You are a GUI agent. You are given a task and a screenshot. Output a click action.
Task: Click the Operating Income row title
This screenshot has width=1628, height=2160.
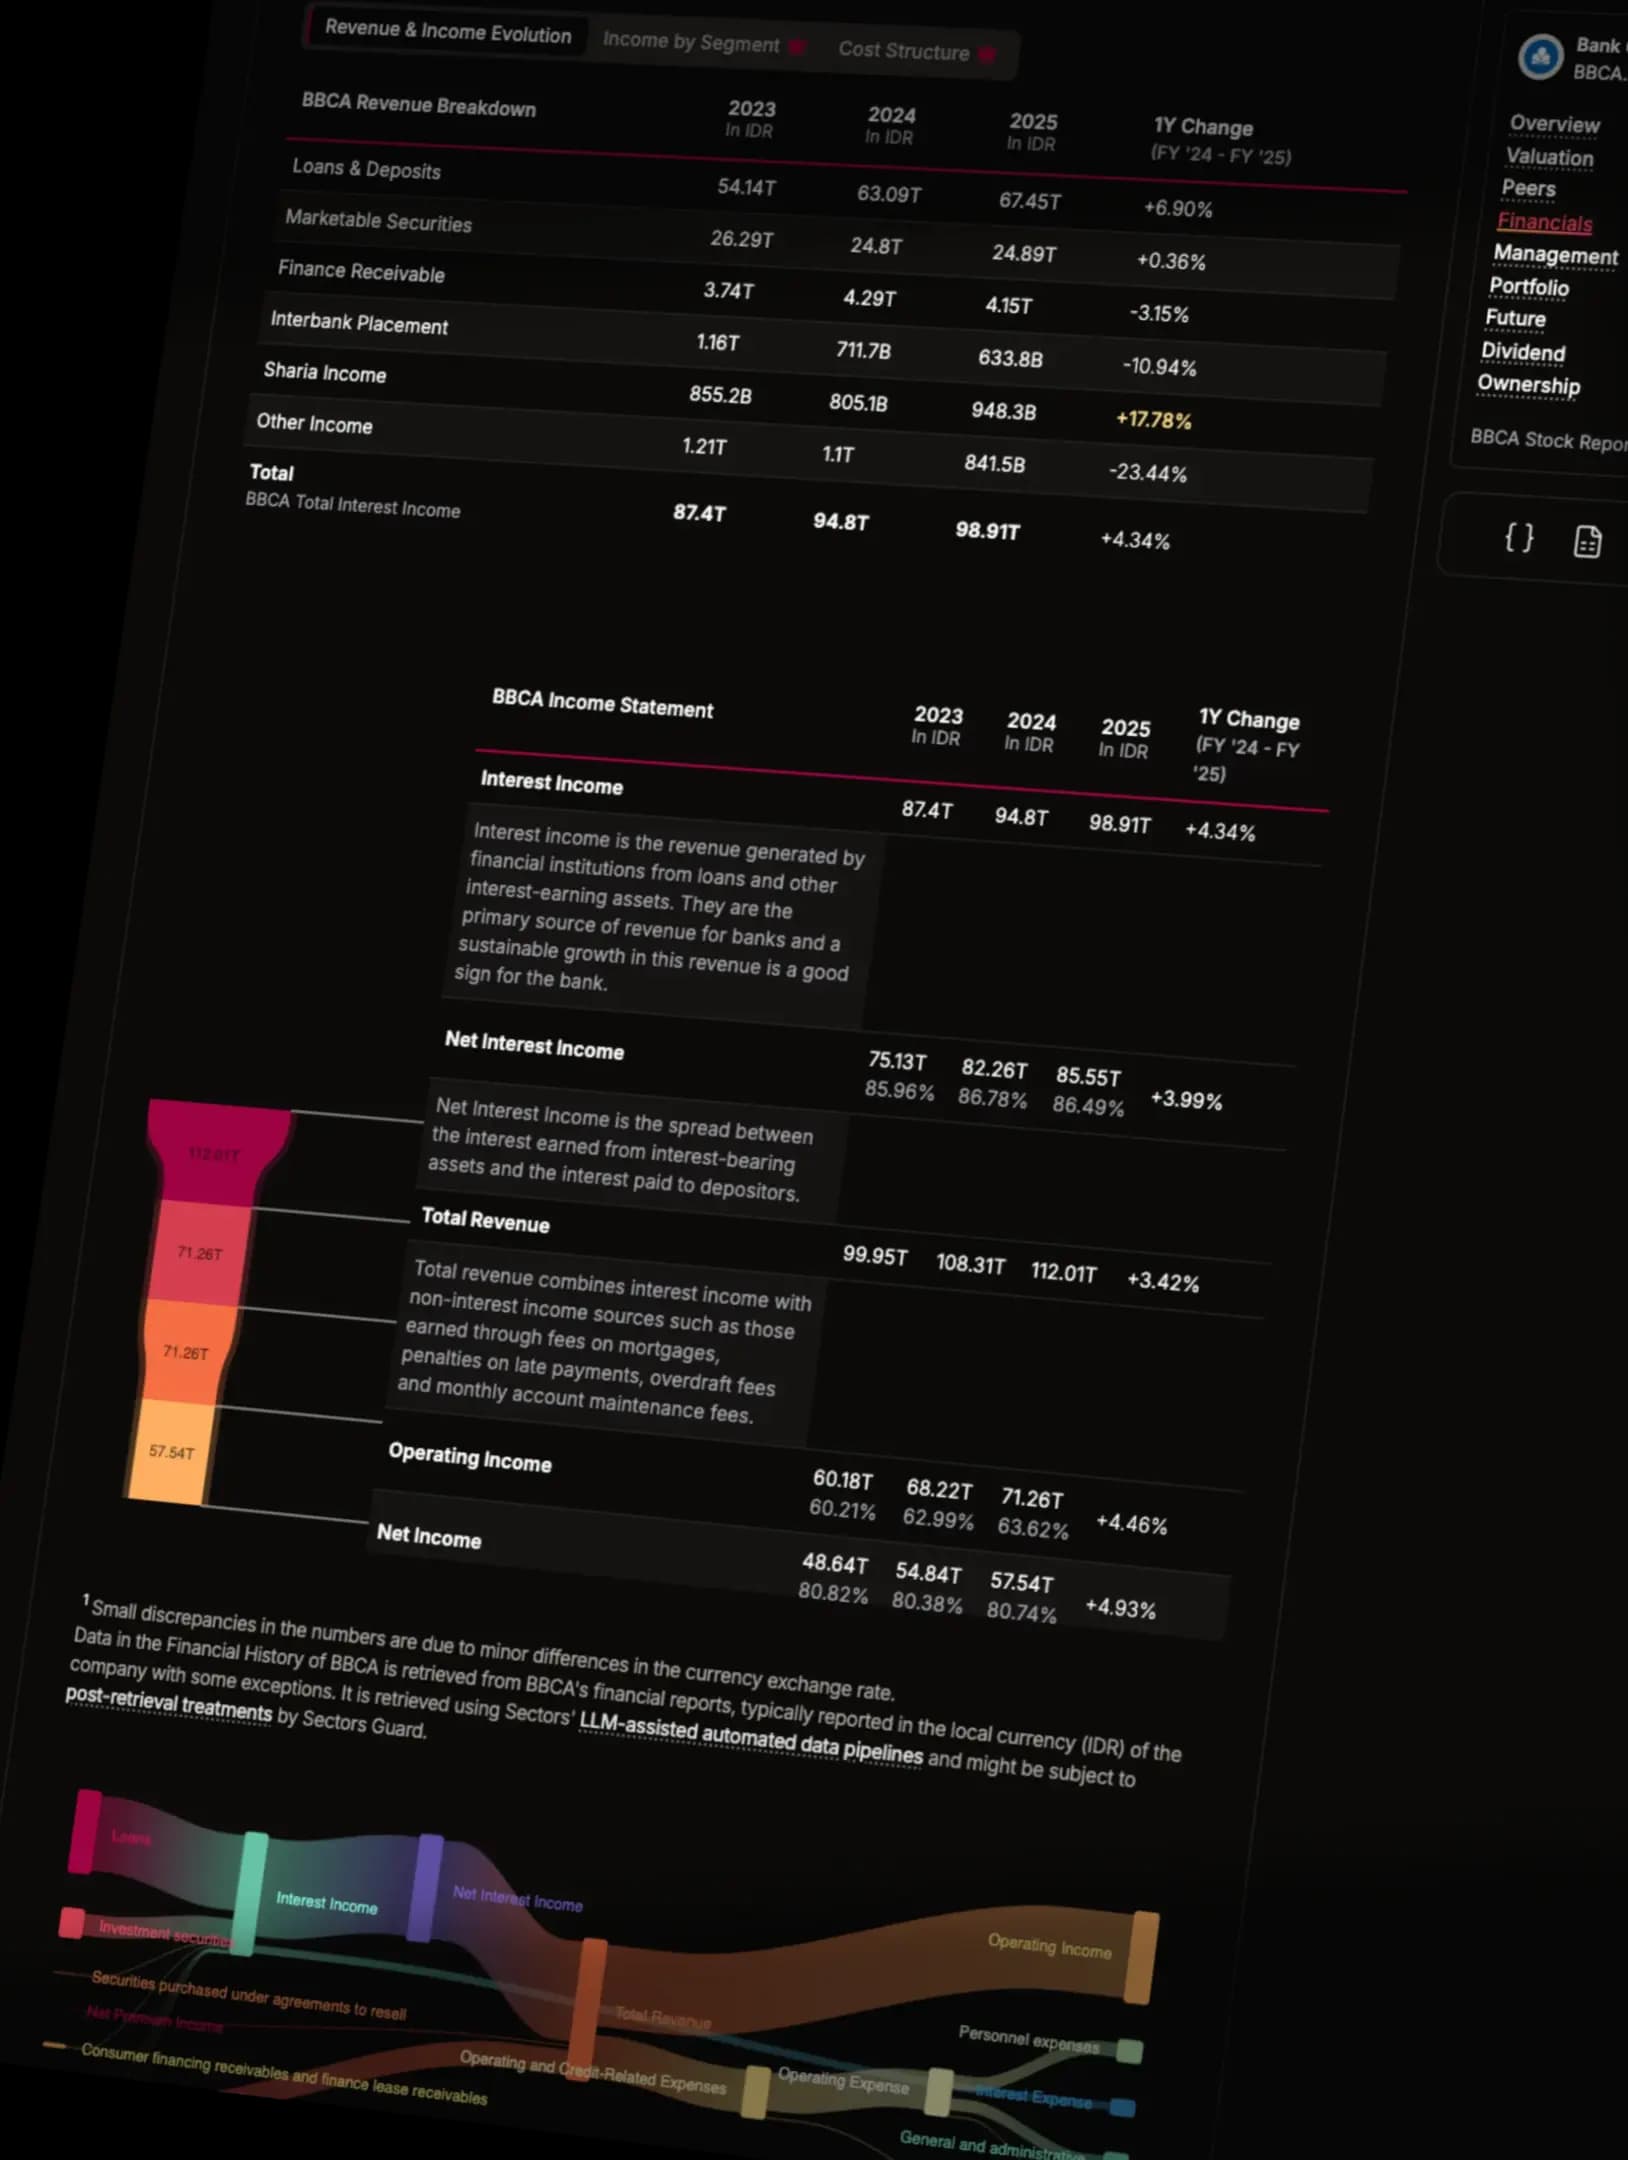[469, 1458]
